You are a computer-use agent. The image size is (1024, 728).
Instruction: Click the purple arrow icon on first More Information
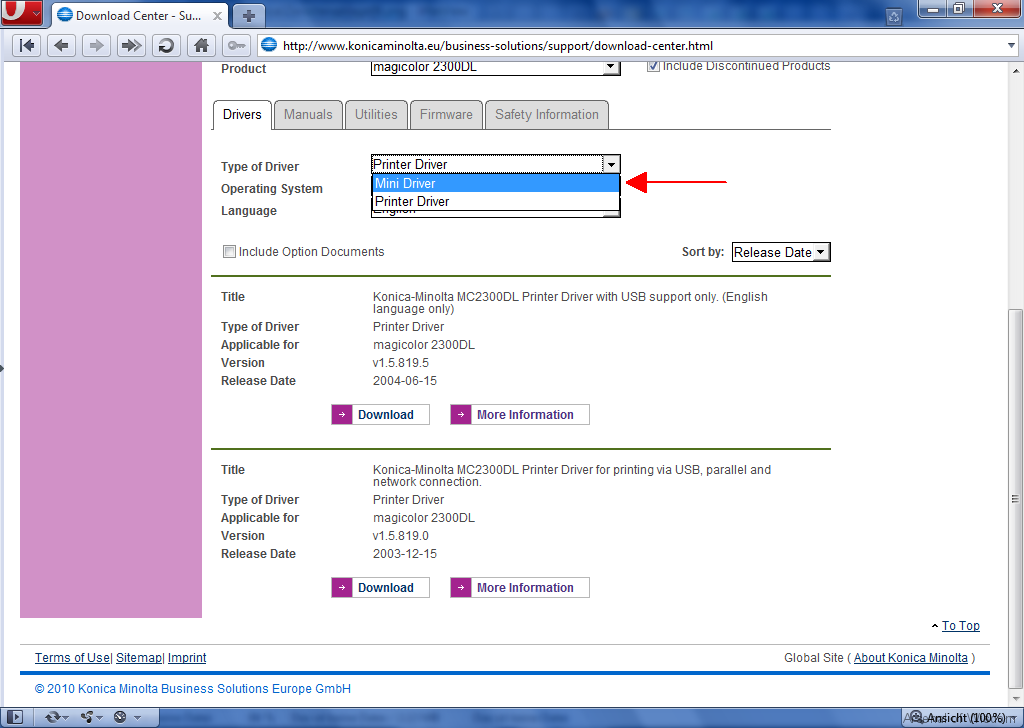click(460, 415)
